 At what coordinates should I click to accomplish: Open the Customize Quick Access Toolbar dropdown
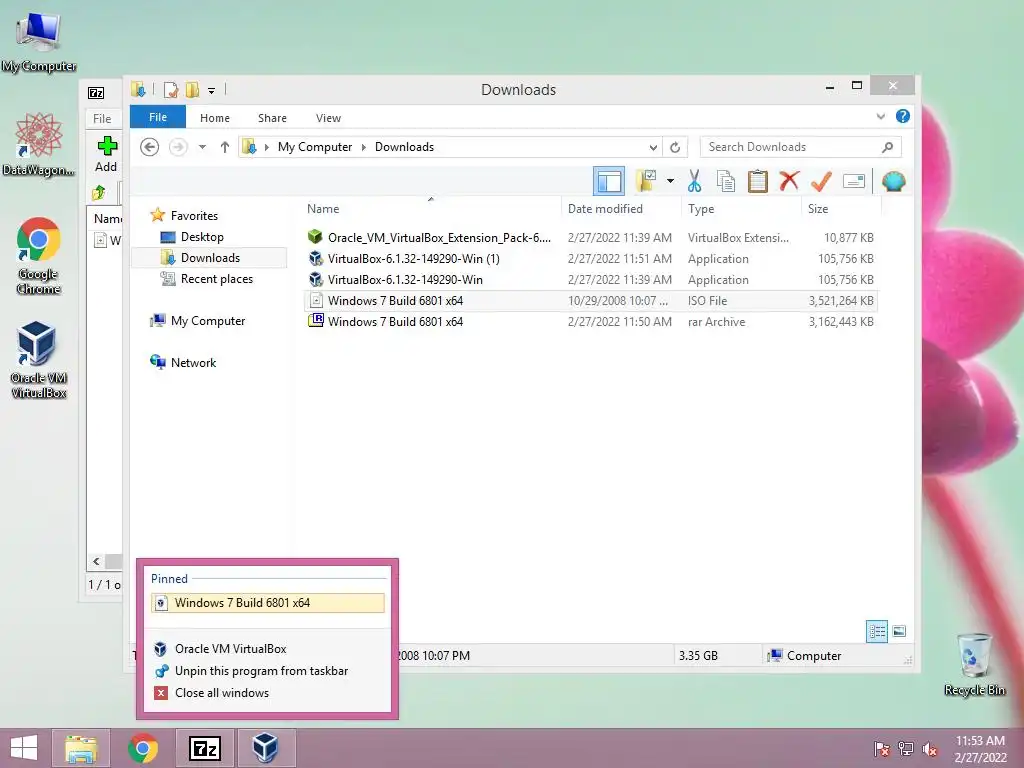coord(212,91)
